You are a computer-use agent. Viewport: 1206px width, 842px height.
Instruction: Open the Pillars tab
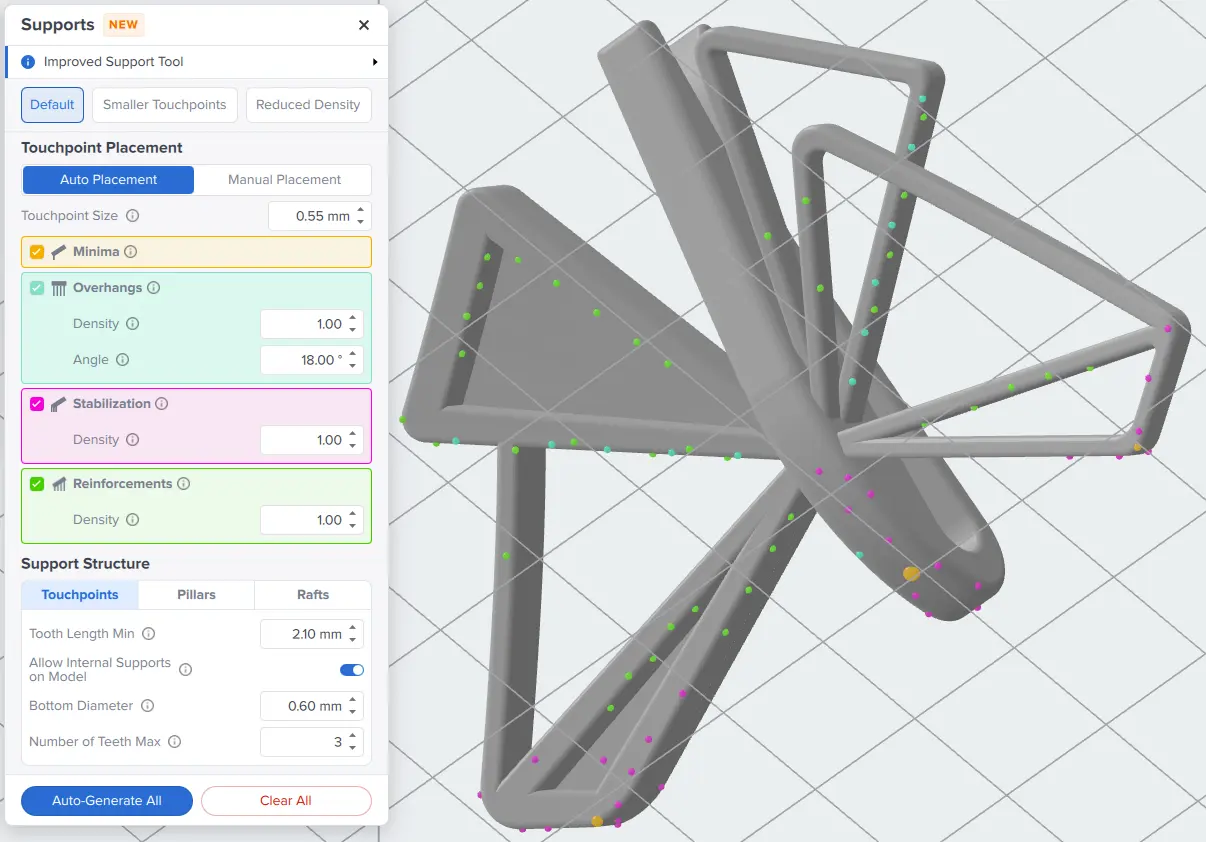pyautogui.click(x=196, y=595)
